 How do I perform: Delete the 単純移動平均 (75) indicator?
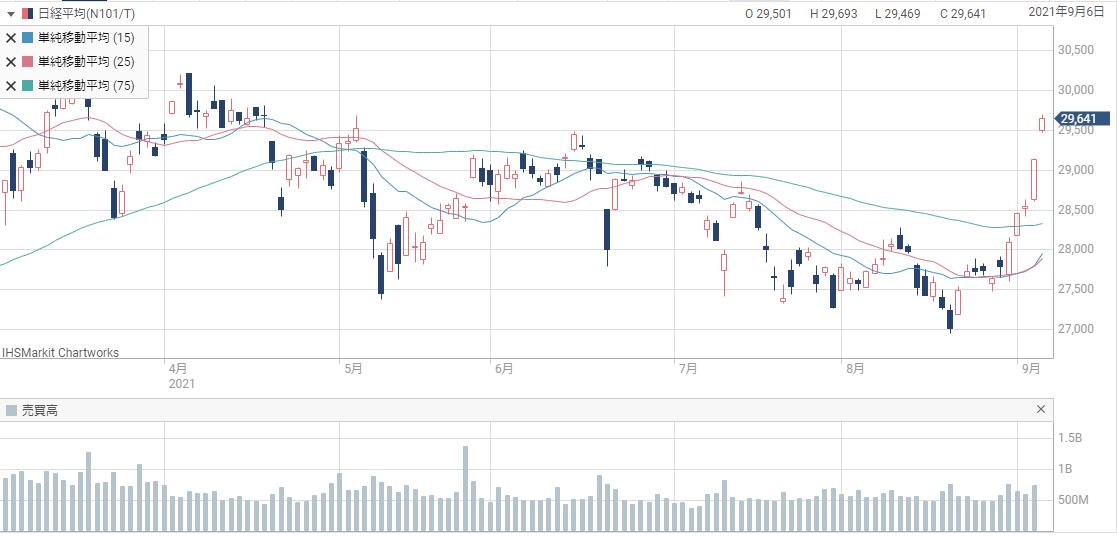(x=11, y=86)
